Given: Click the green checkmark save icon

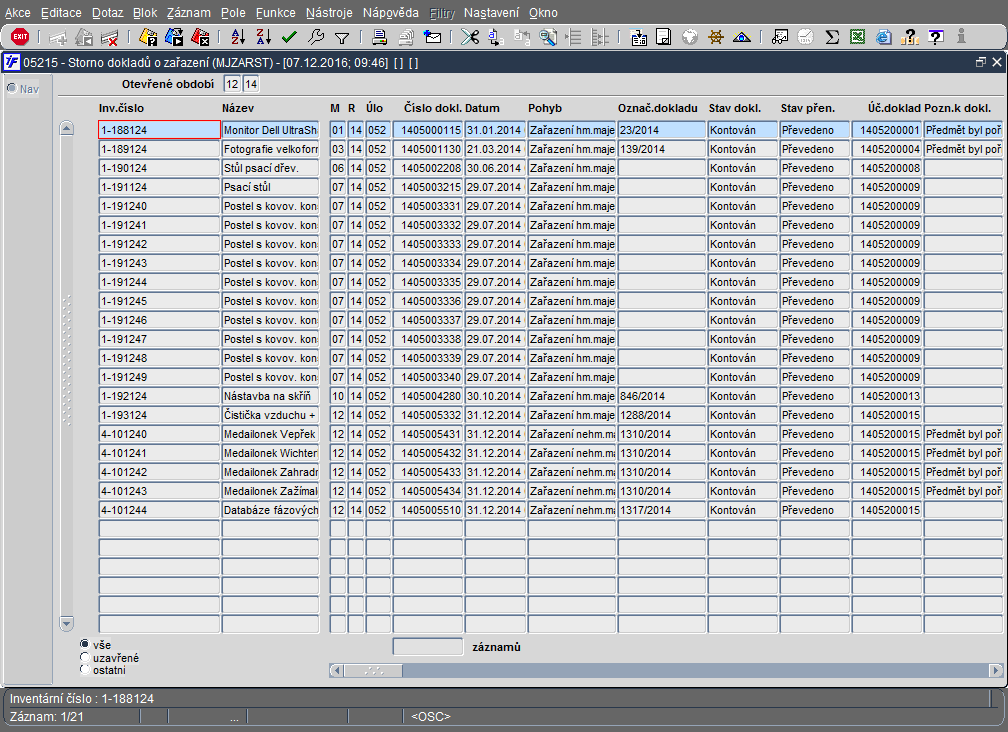Looking at the screenshot, I should pos(289,37).
